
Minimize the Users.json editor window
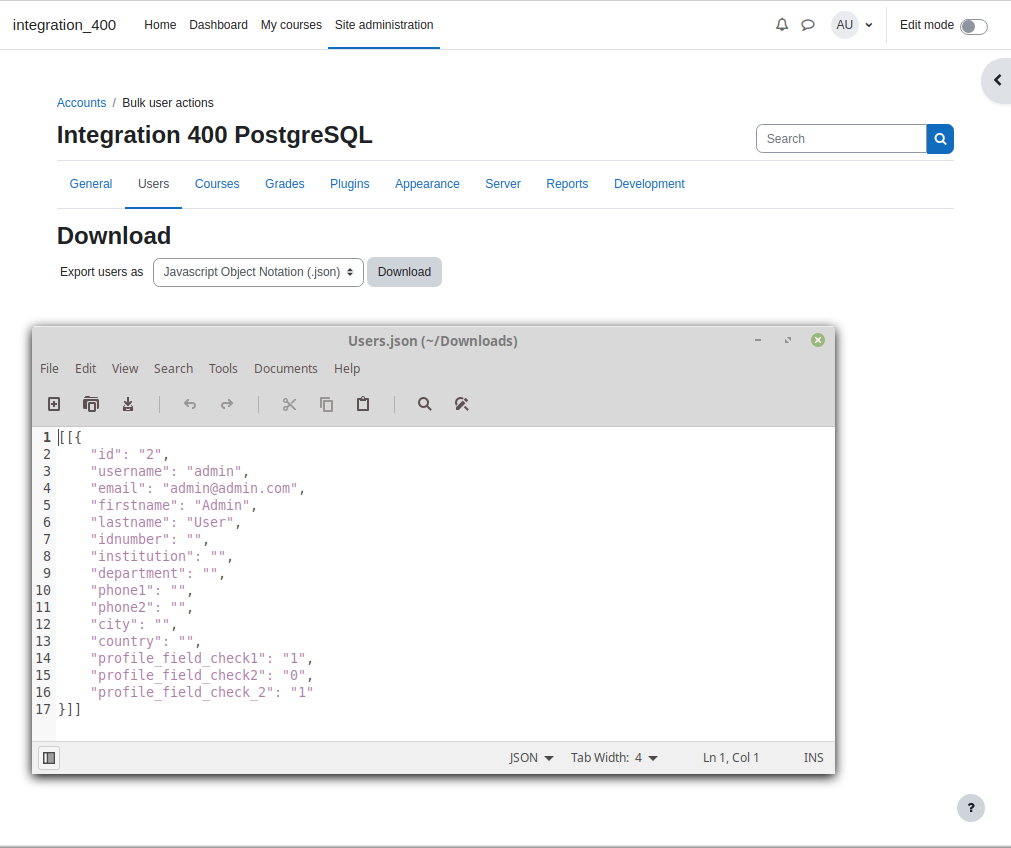coord(758,340)
